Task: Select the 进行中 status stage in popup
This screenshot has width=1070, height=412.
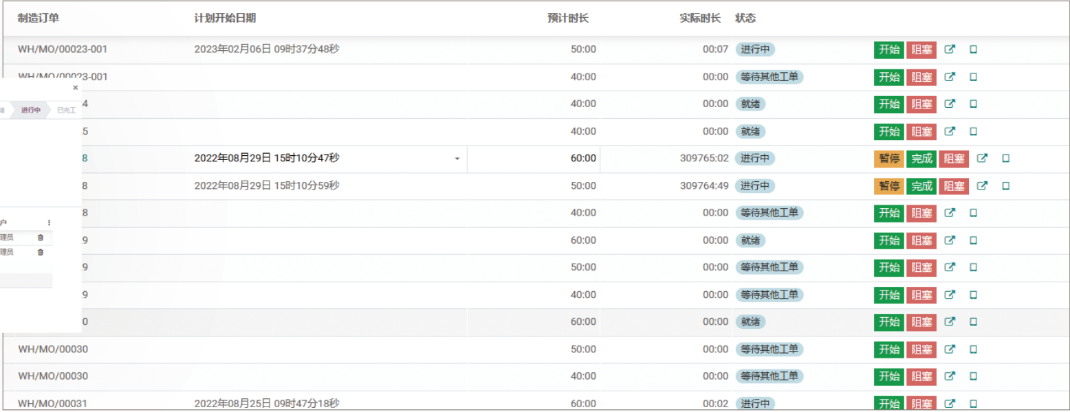Action: pos(31,110)
